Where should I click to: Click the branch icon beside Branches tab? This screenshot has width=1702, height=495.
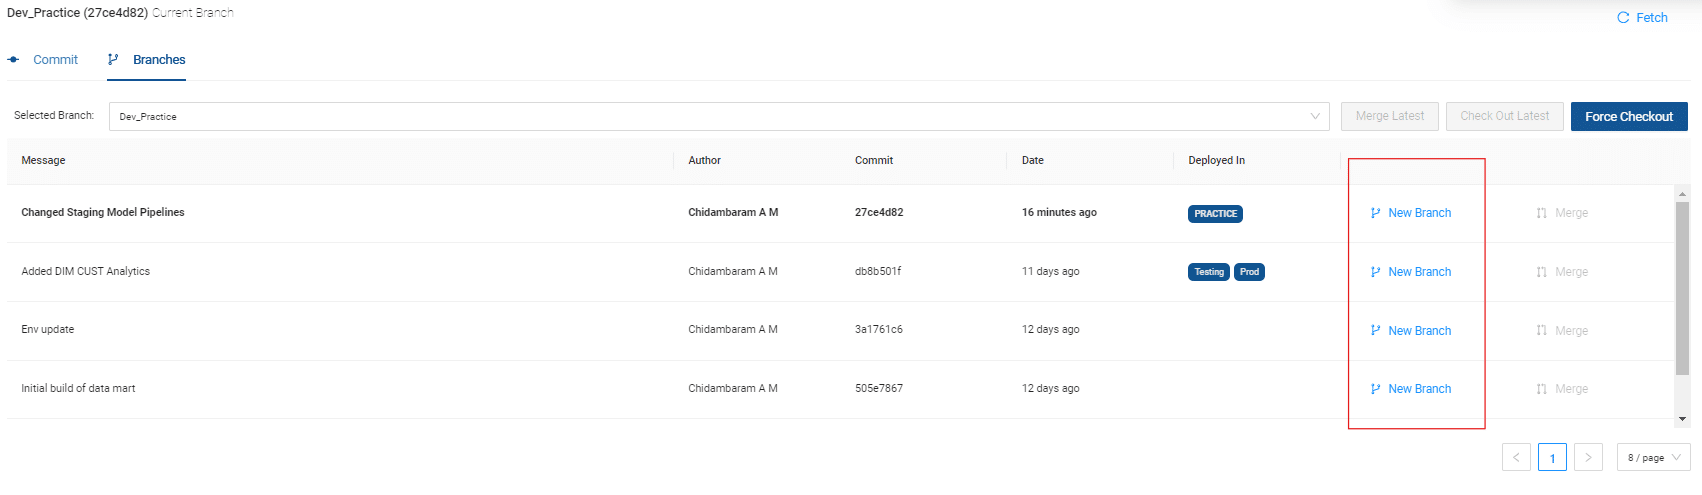tap(113, 60)
